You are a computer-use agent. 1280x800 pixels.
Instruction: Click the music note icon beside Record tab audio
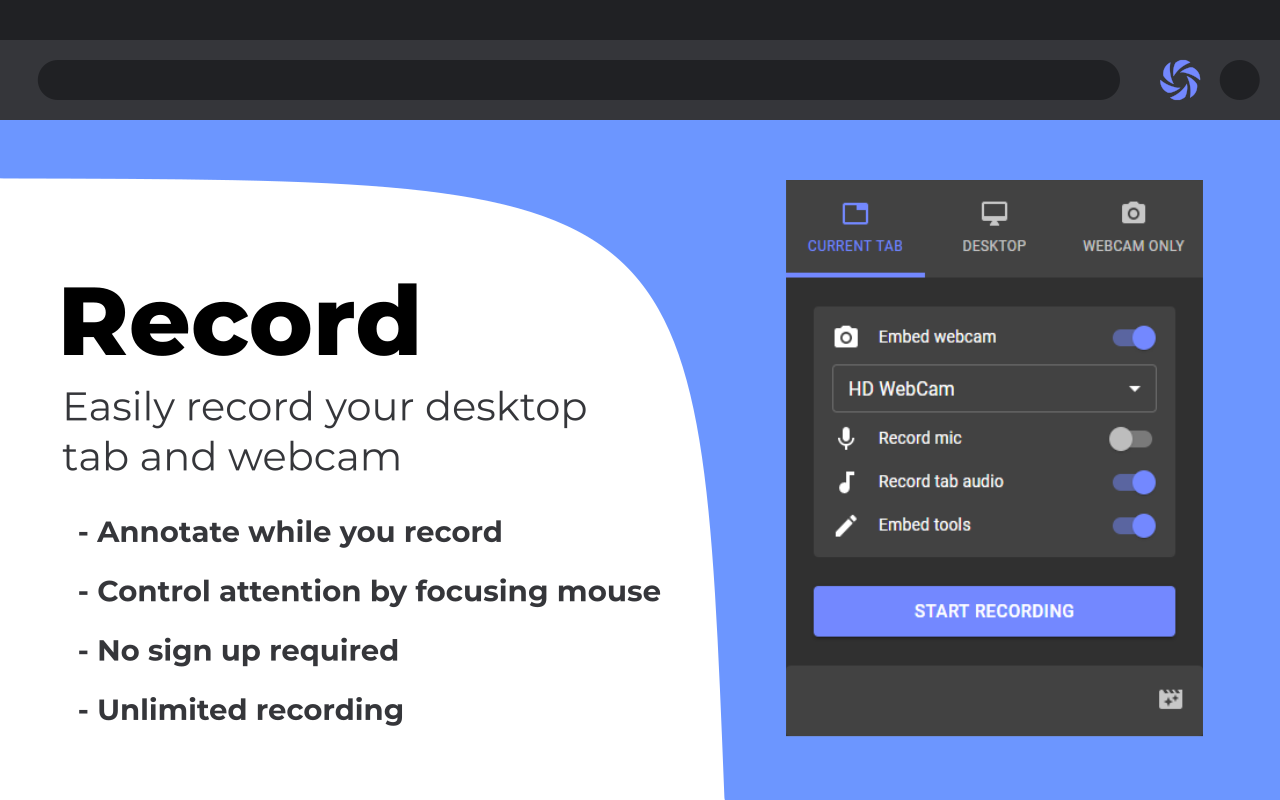point(846,482)
